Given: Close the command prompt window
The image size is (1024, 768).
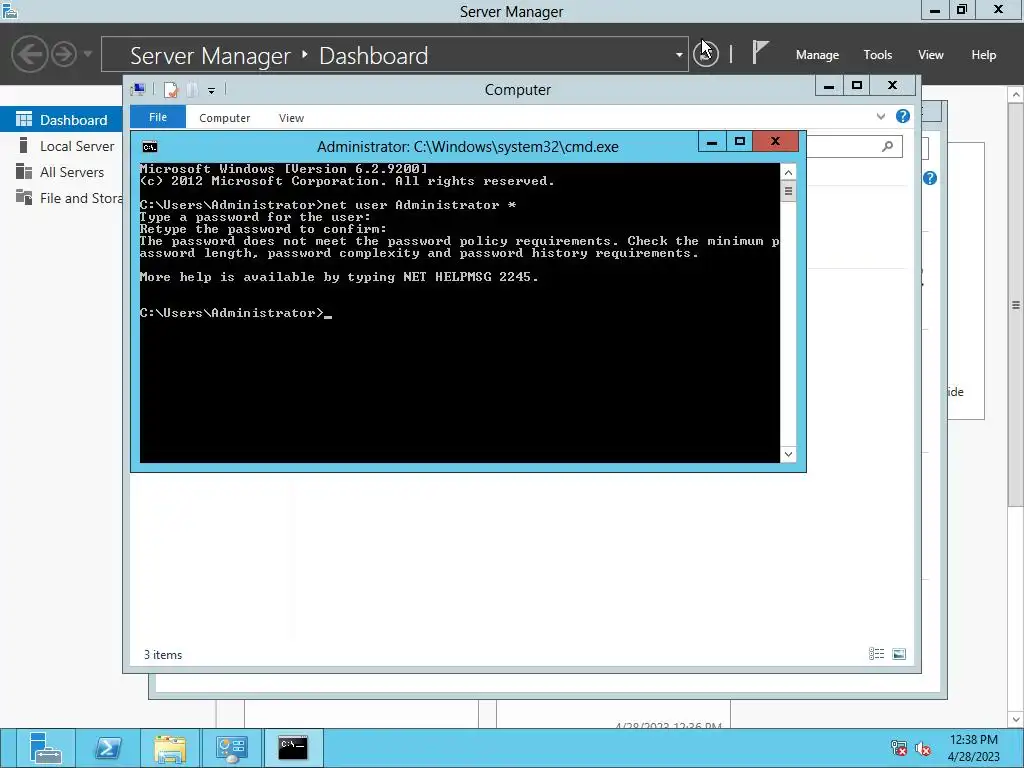Looking at the screenshot, I should (x=775, y=141).
